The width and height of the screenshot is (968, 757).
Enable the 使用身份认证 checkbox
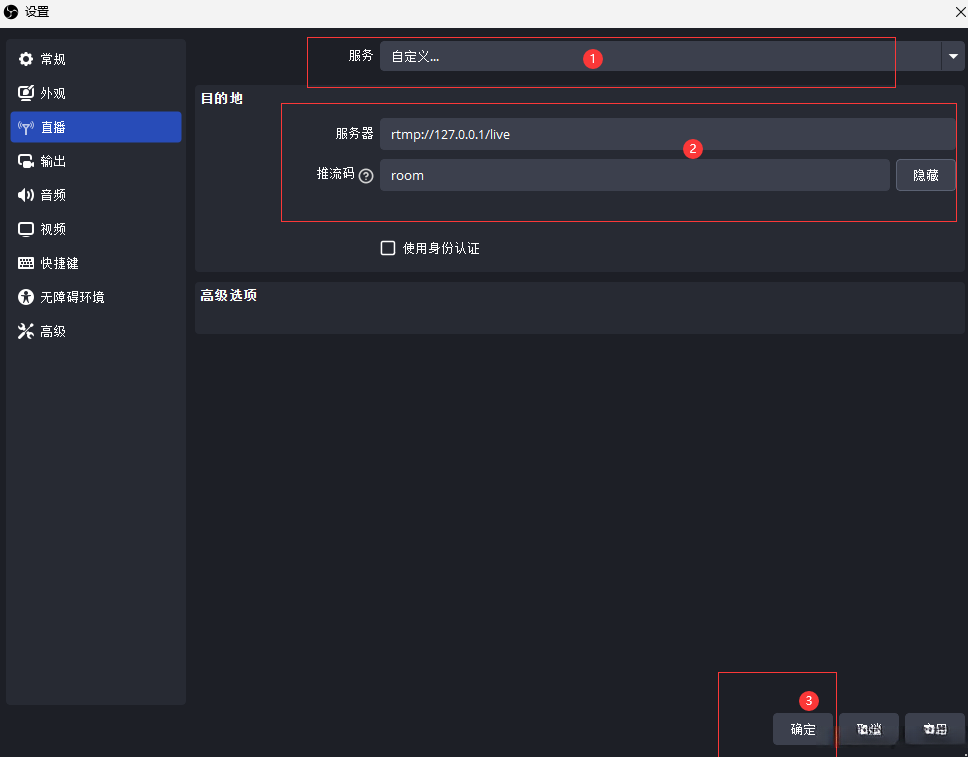(388, 248)
